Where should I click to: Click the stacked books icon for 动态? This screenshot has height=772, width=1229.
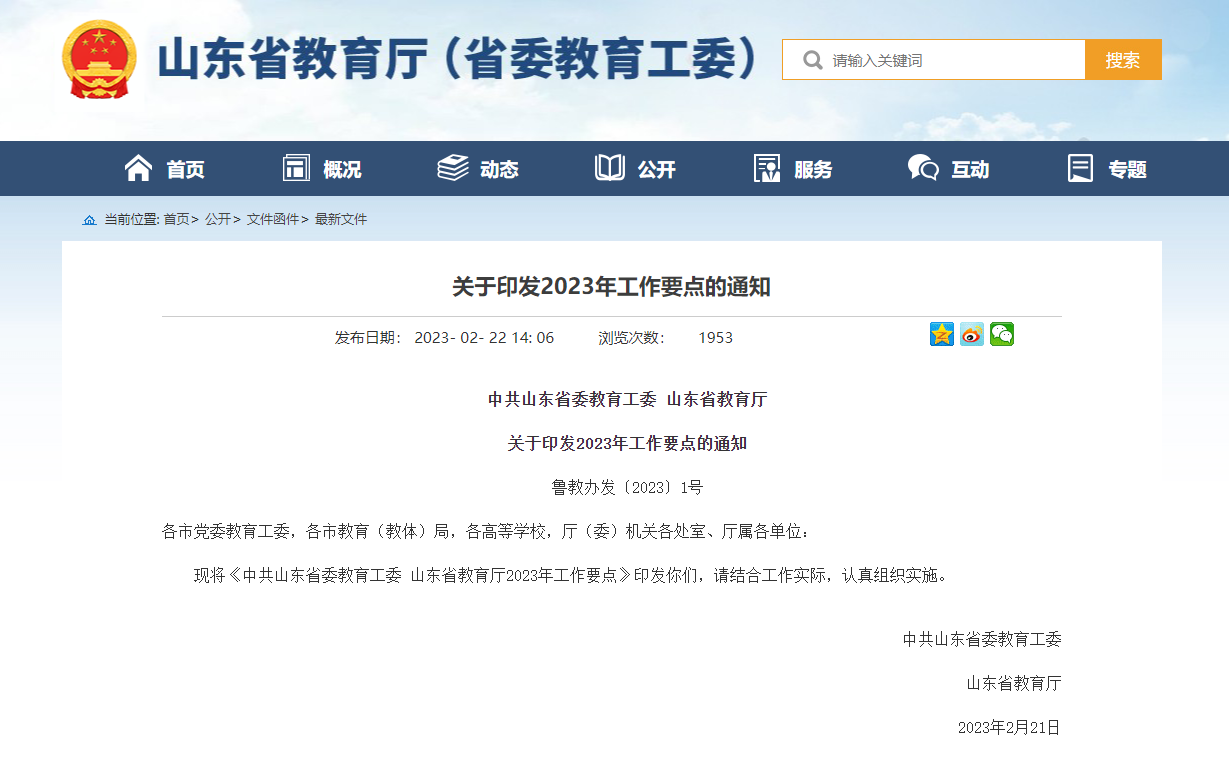453,168
